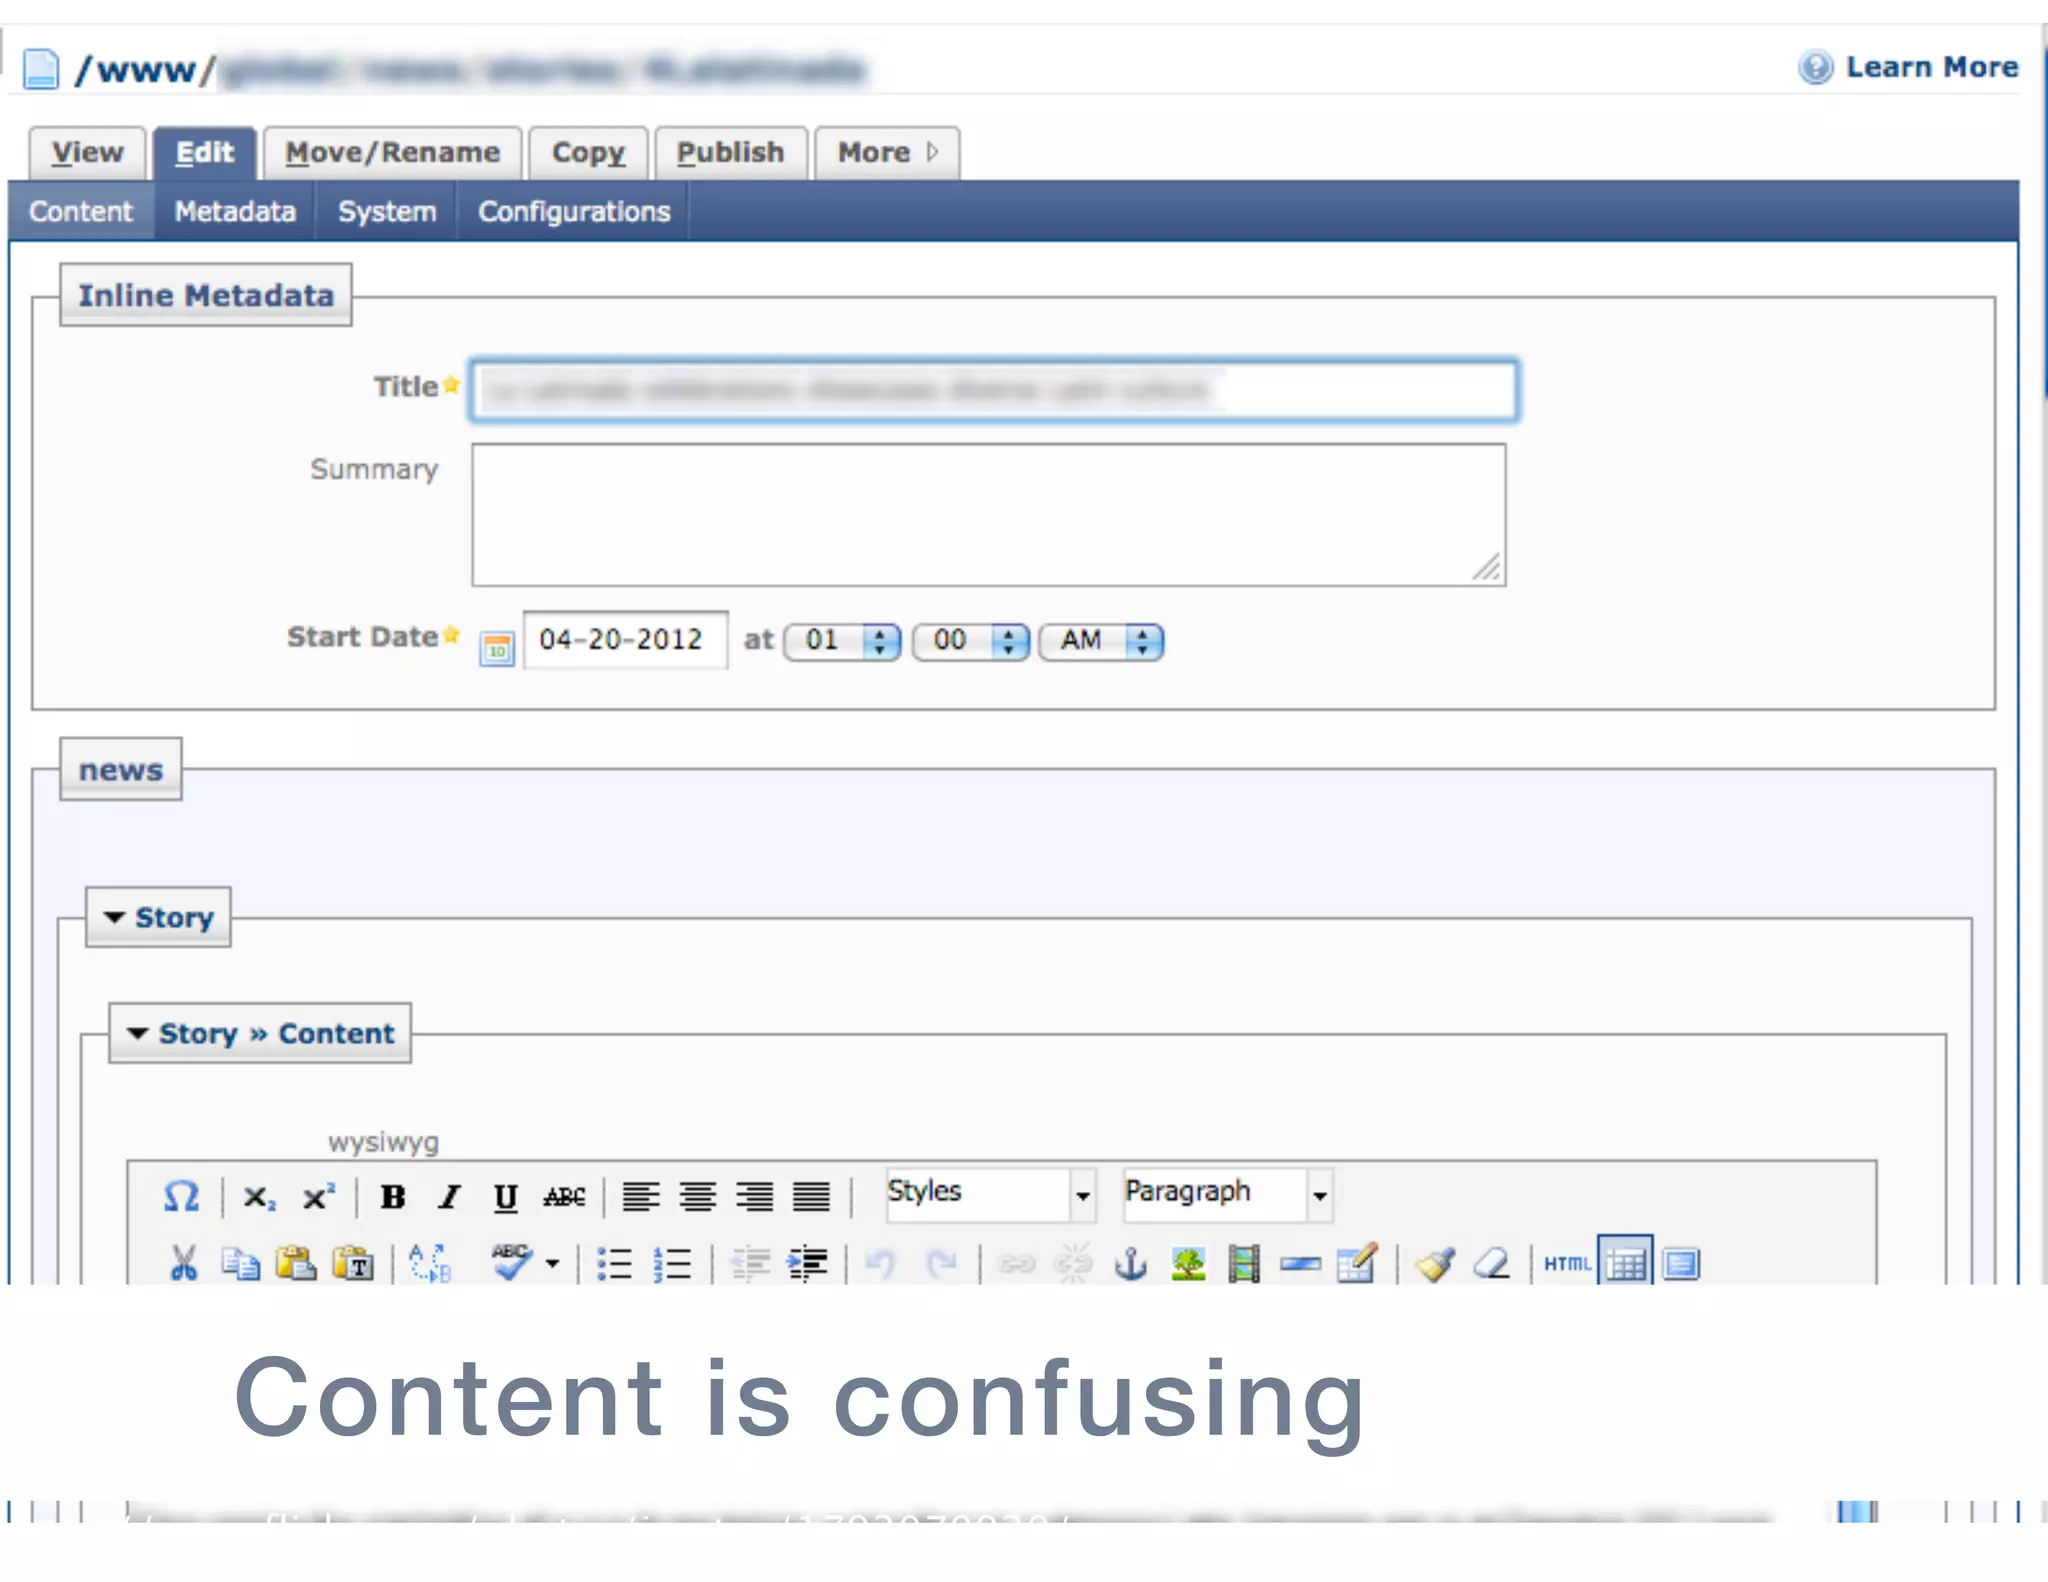Increase paragraph indent
2048x1582 pixels.
[x=807, y=1264]
